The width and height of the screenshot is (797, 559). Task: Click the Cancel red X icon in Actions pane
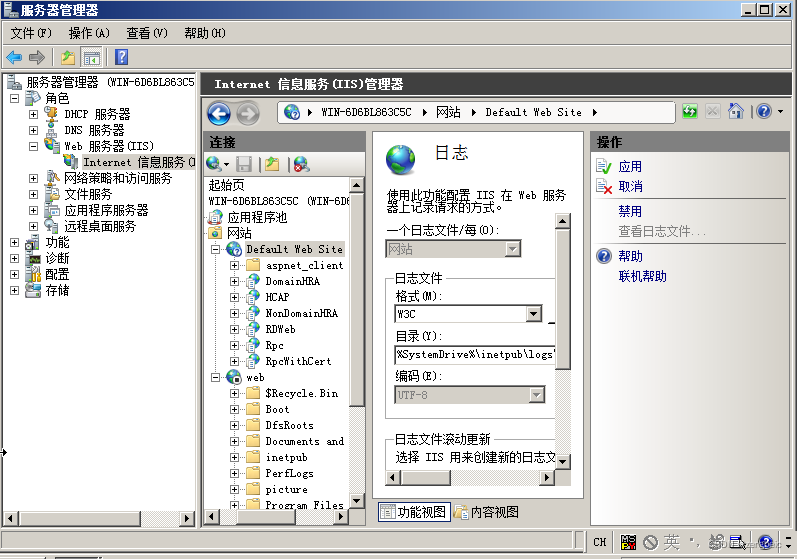pos(604,187)
